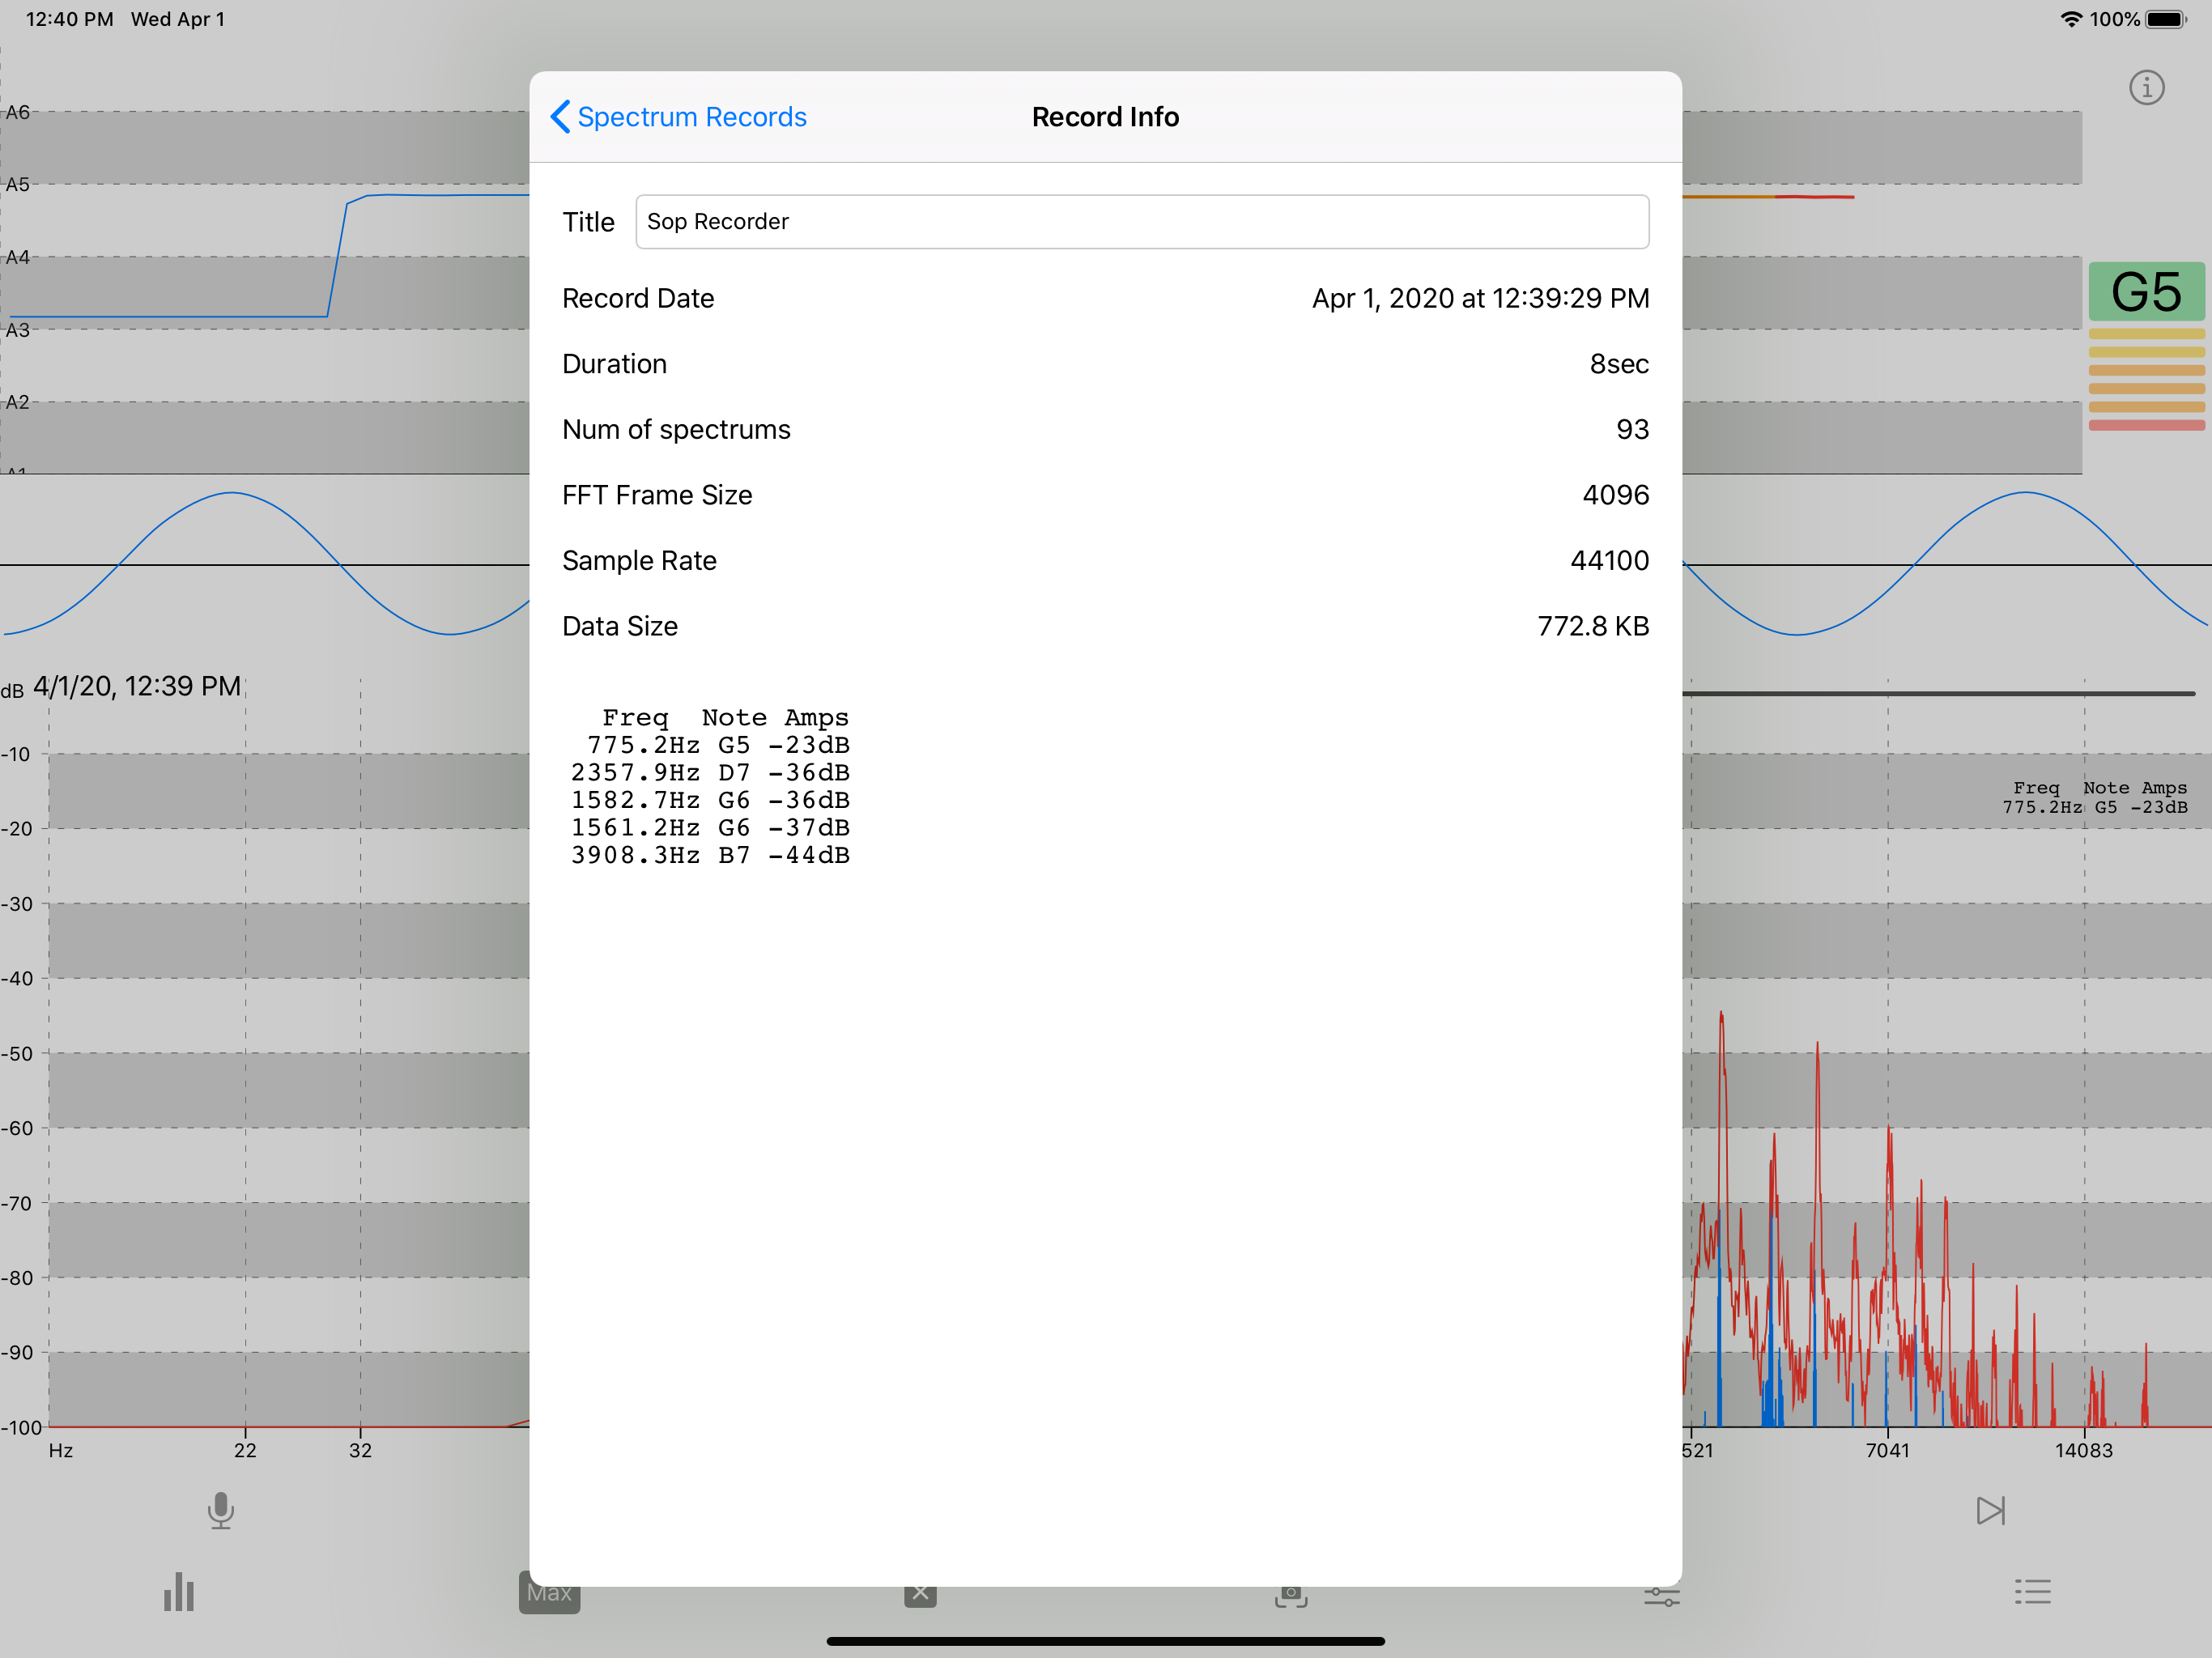The image size is (2212, 1658).
Task: Open the records list icon
Action: (x=2032, y=1592)
